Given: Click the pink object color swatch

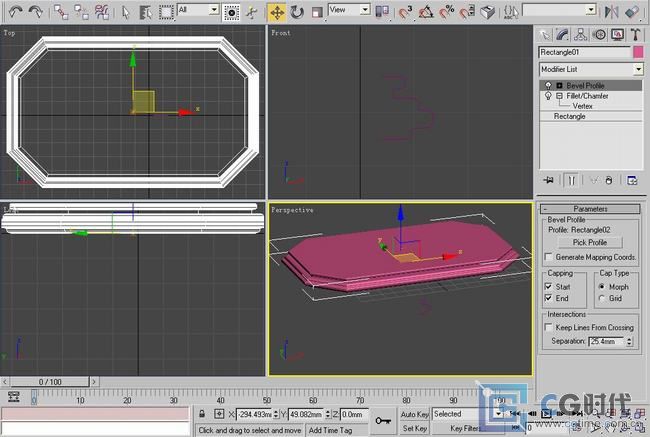Looking at the screenshot, I should pos(638,52).
